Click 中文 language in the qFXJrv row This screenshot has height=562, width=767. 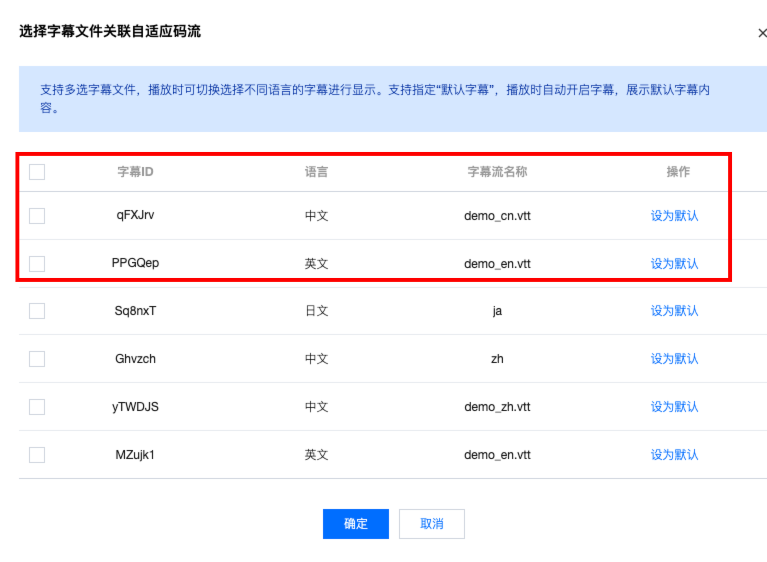point(316,216)
